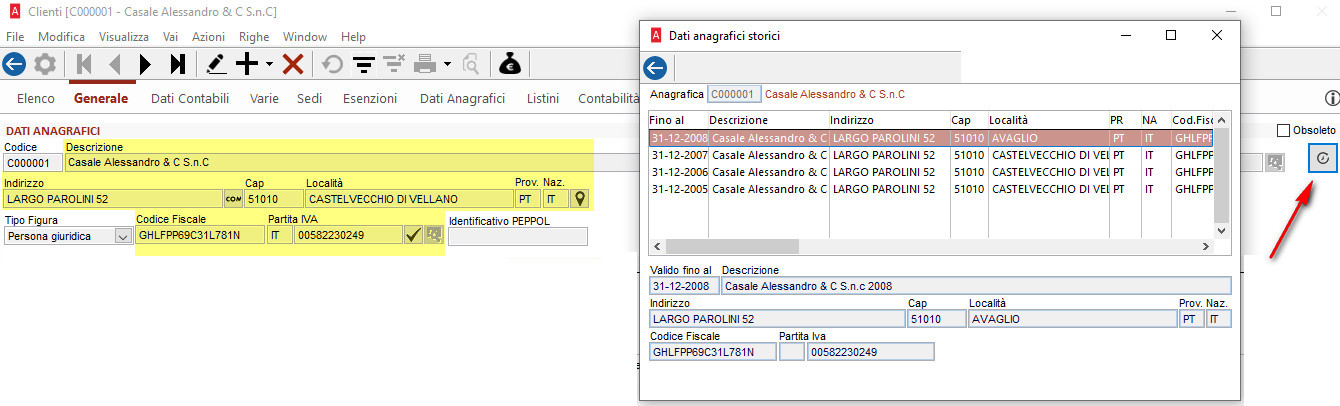Click the Codice field C000001
The width and height of the screenshot is (1340, 406).
[x=33, y=163]
